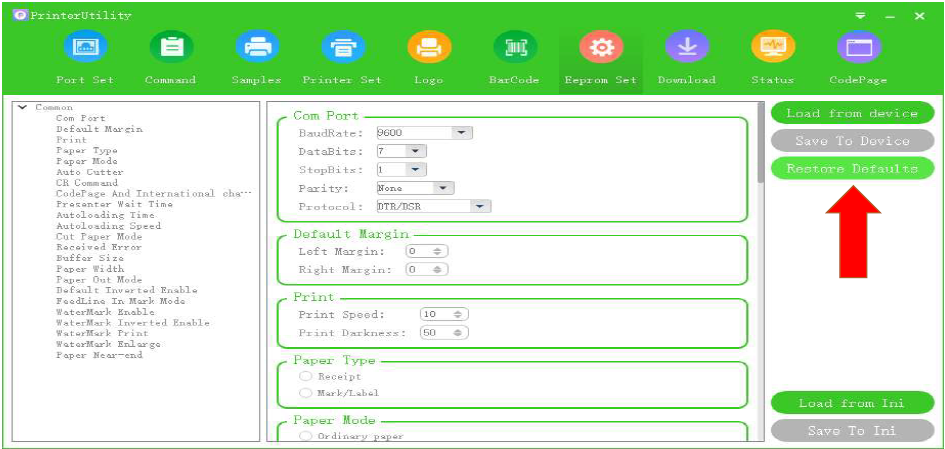Click the Restore Defaults button
This screenshot has height=449, width=945.
(852, 169)
